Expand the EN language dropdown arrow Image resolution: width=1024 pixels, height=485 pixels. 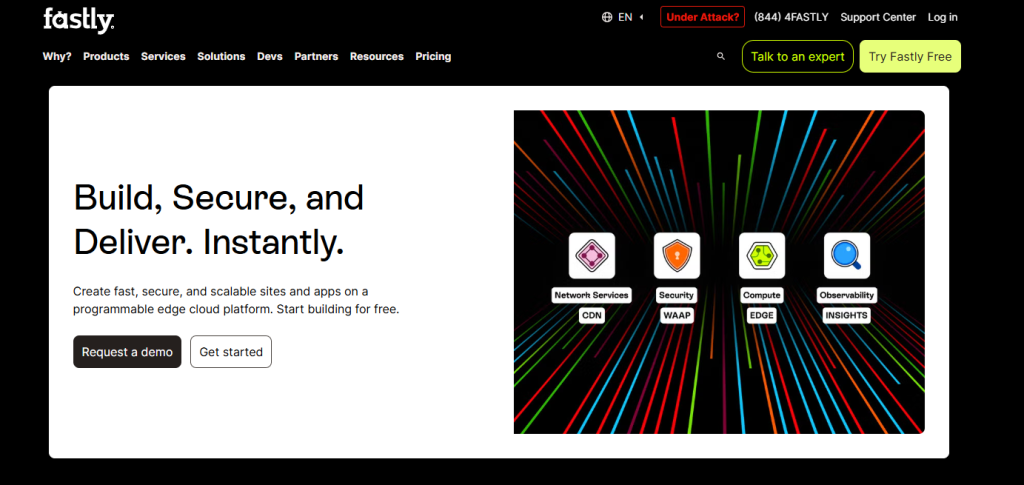point(641,18)
